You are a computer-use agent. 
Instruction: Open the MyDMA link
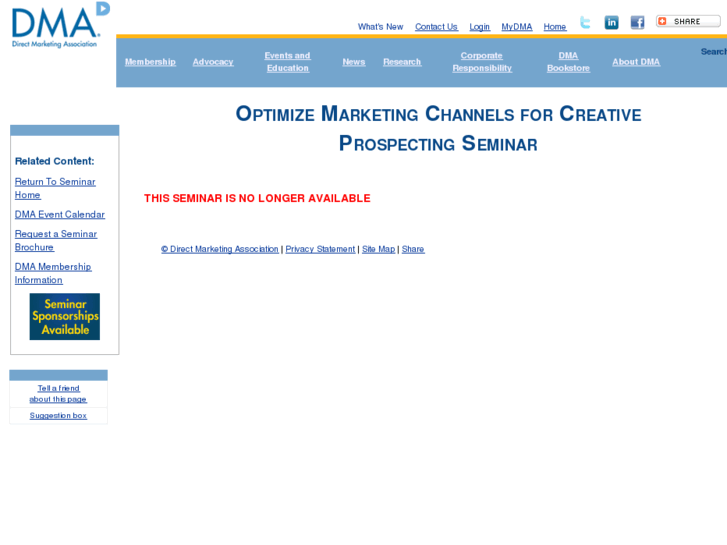point(517,26)
